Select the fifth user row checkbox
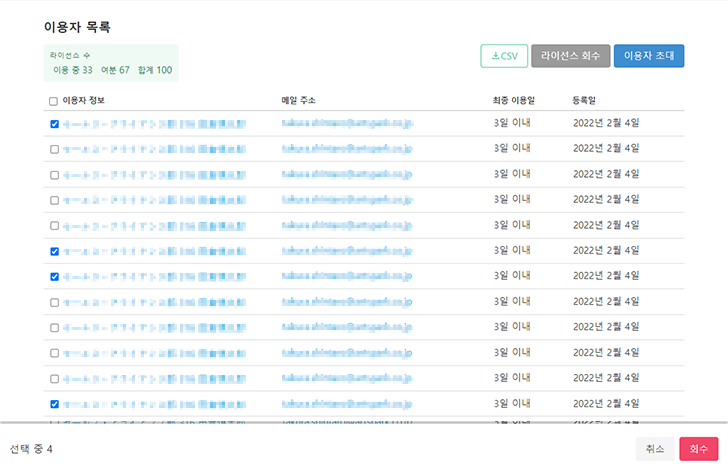Viewport: 728px width, 472px height. coord(54,226)
